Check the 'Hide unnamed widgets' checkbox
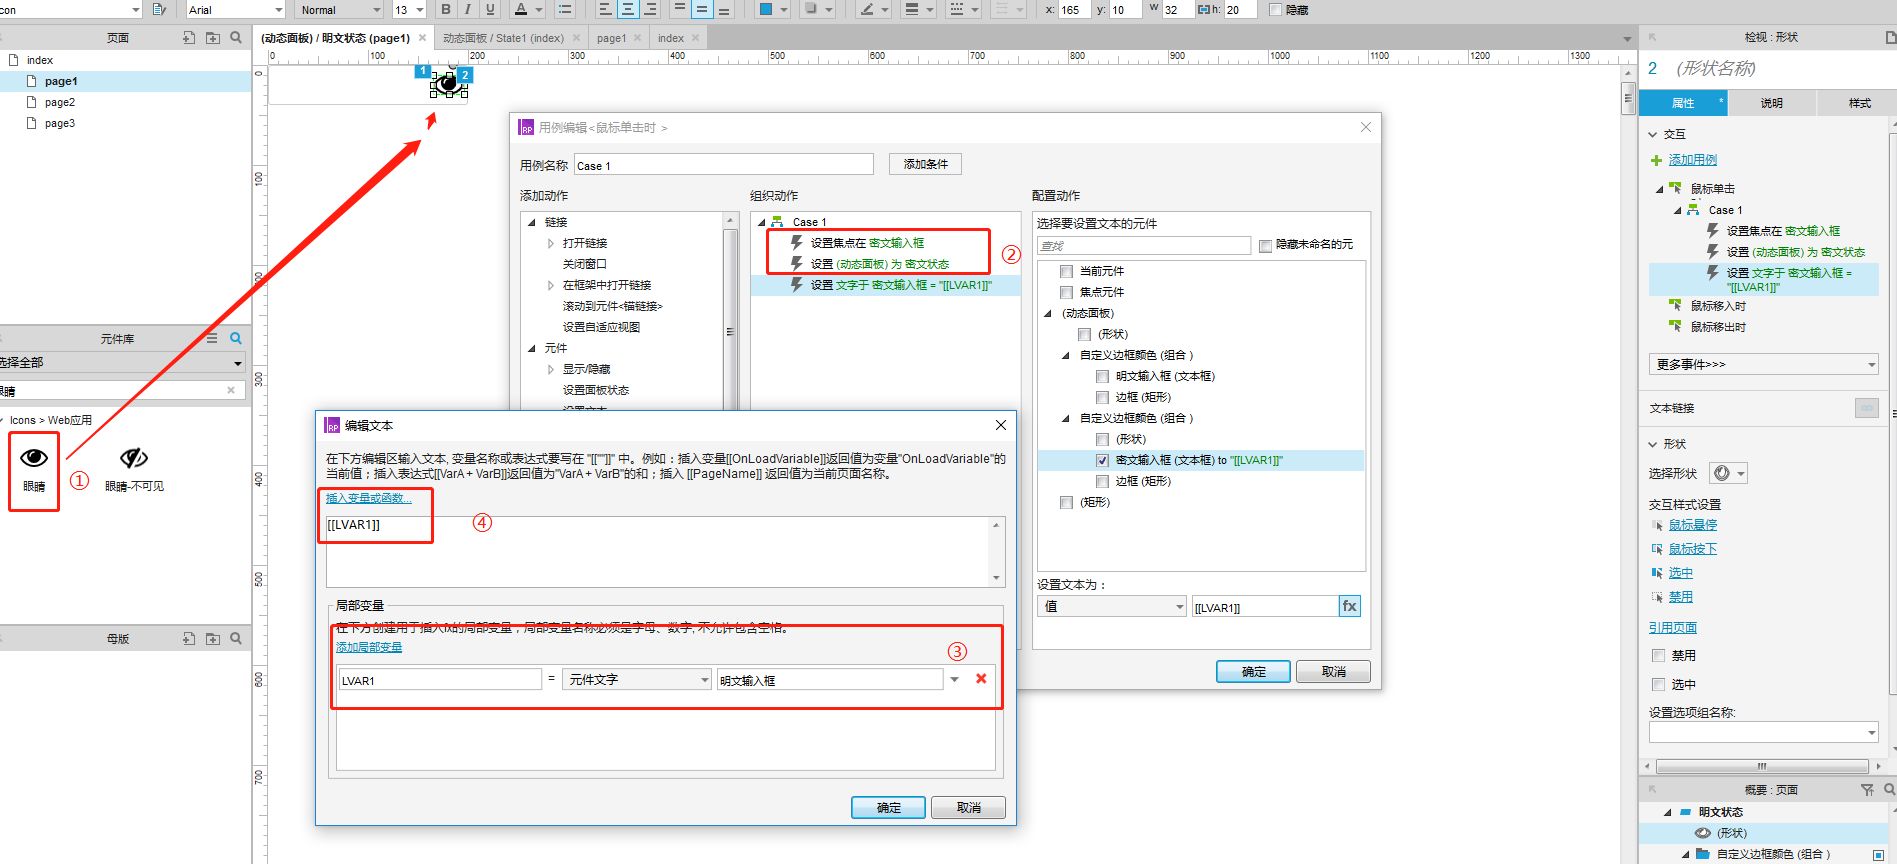Viewport: 1897px width, 864px height. point(1266,245)
